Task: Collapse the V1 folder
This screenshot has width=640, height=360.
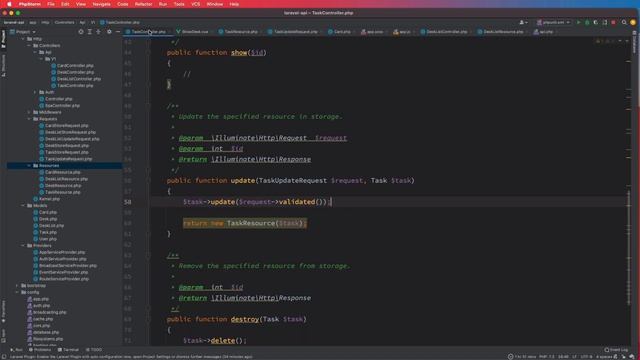Action: pyautogui.click(x=41, y=59)
